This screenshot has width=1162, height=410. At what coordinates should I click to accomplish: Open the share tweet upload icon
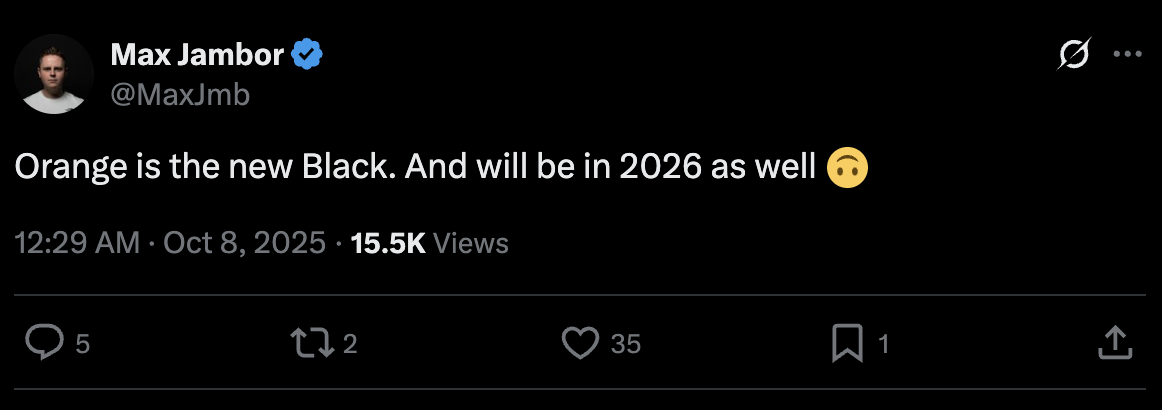[1114, 343]
